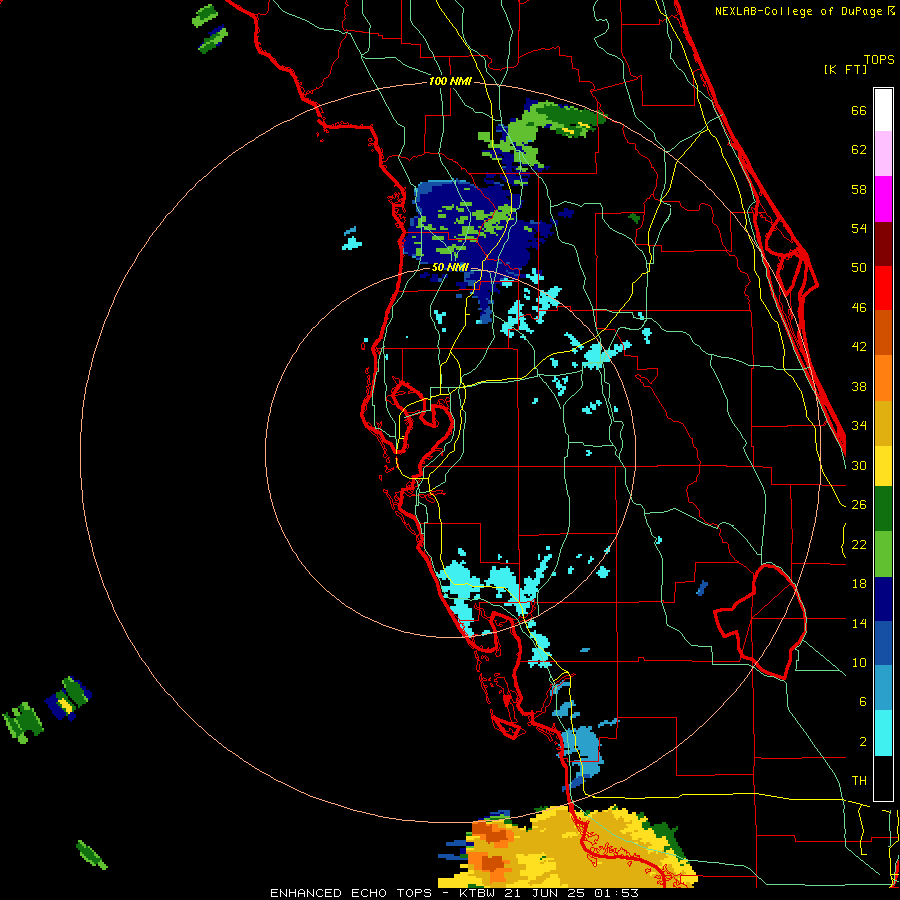Screen dimensions: 900x900
Task: Click the 'TOPS' legend title
Action: pyautogui.click(x=879, y=59)
